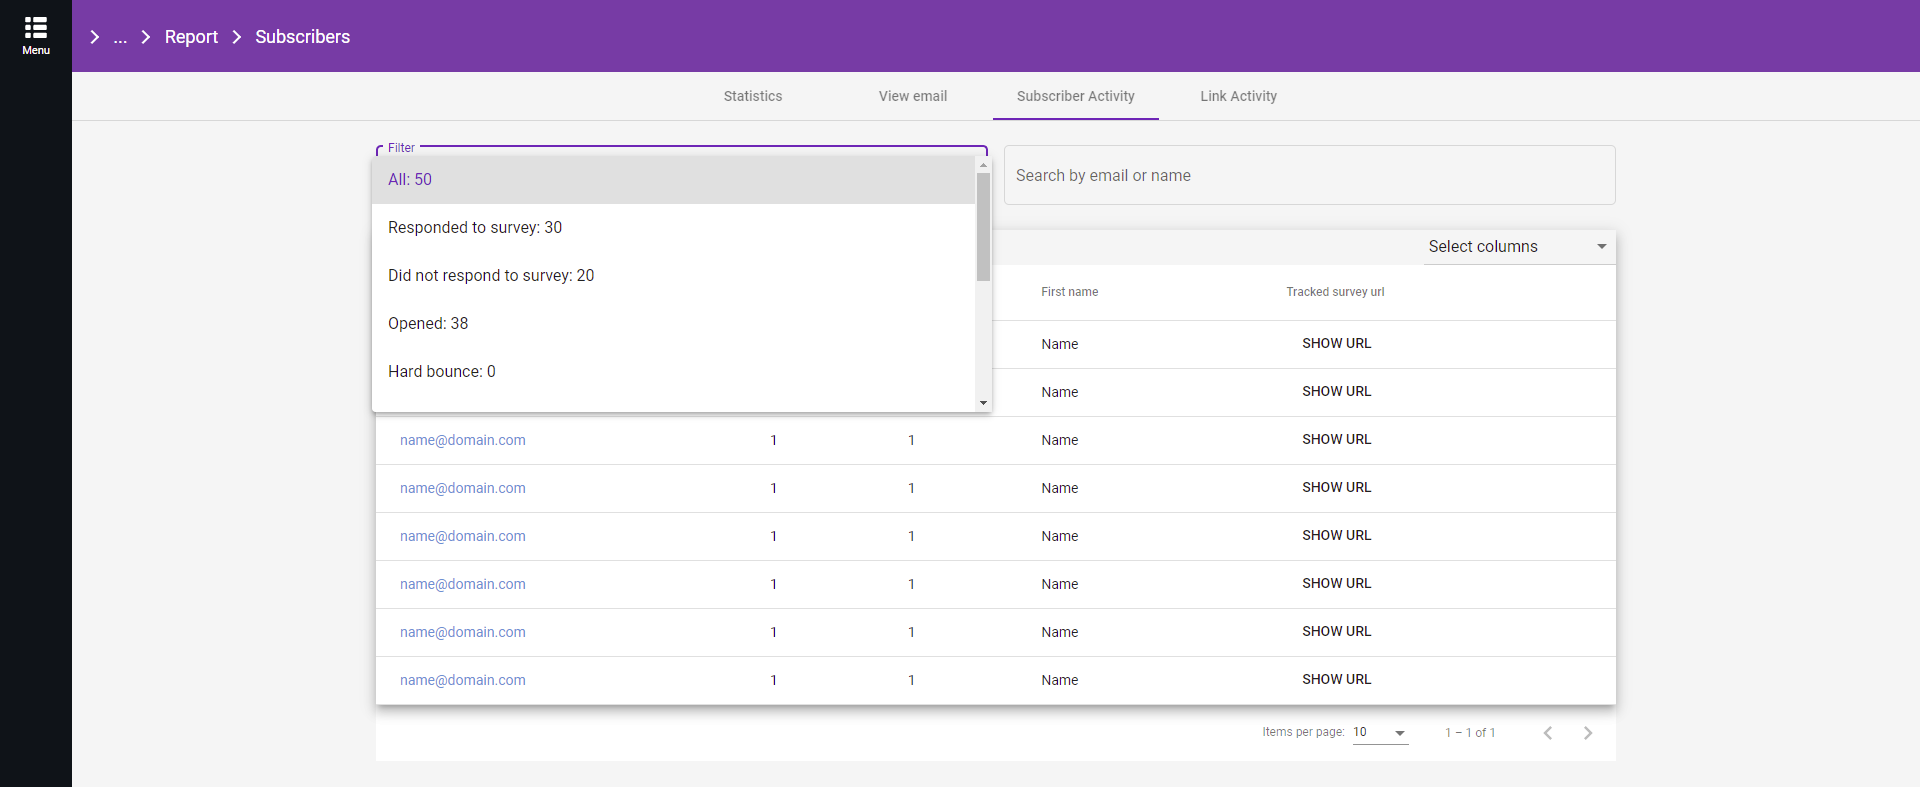Click the First name column header
The height and width of the screenshot is (787, 1920).
point(1069,292)
